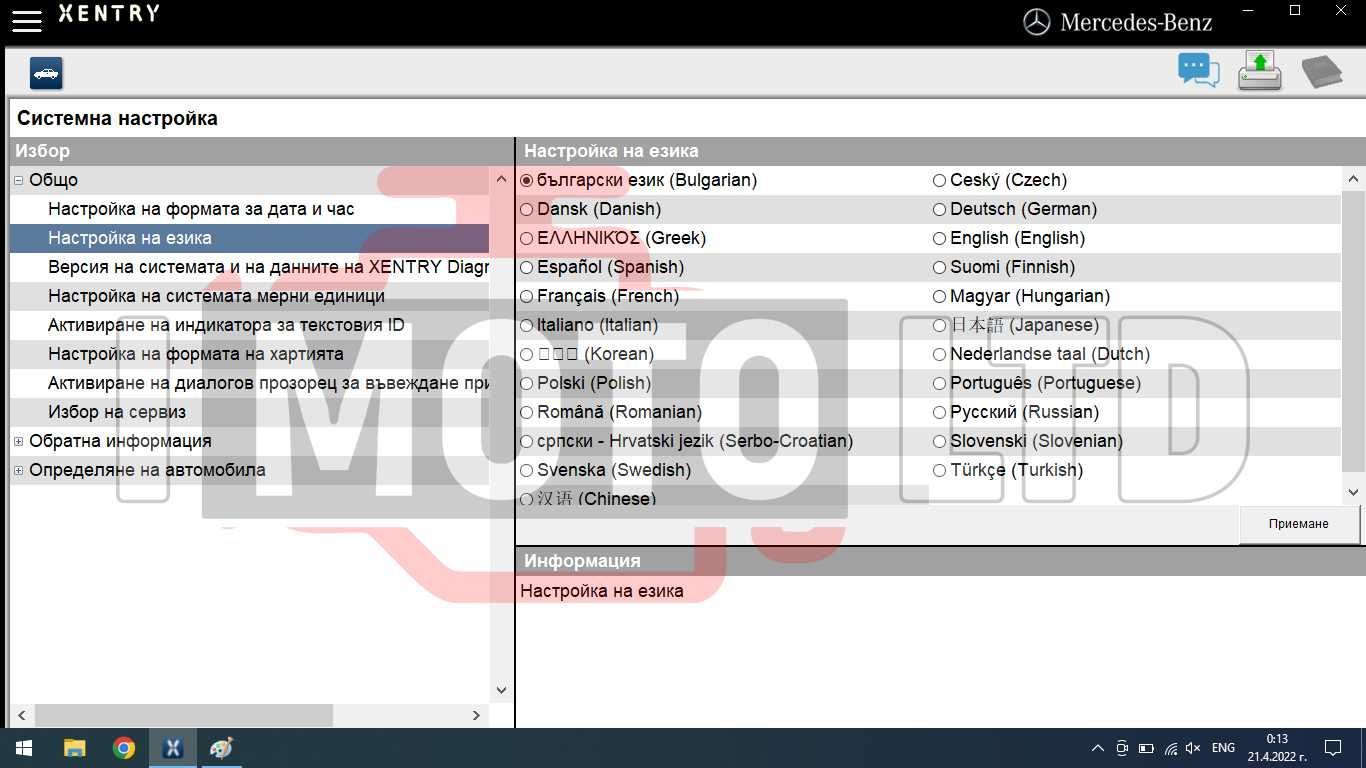Open the Paint app in taskbar
Image resolution: width=1366 pixels, height=768 pixels.
coord(221,748)
